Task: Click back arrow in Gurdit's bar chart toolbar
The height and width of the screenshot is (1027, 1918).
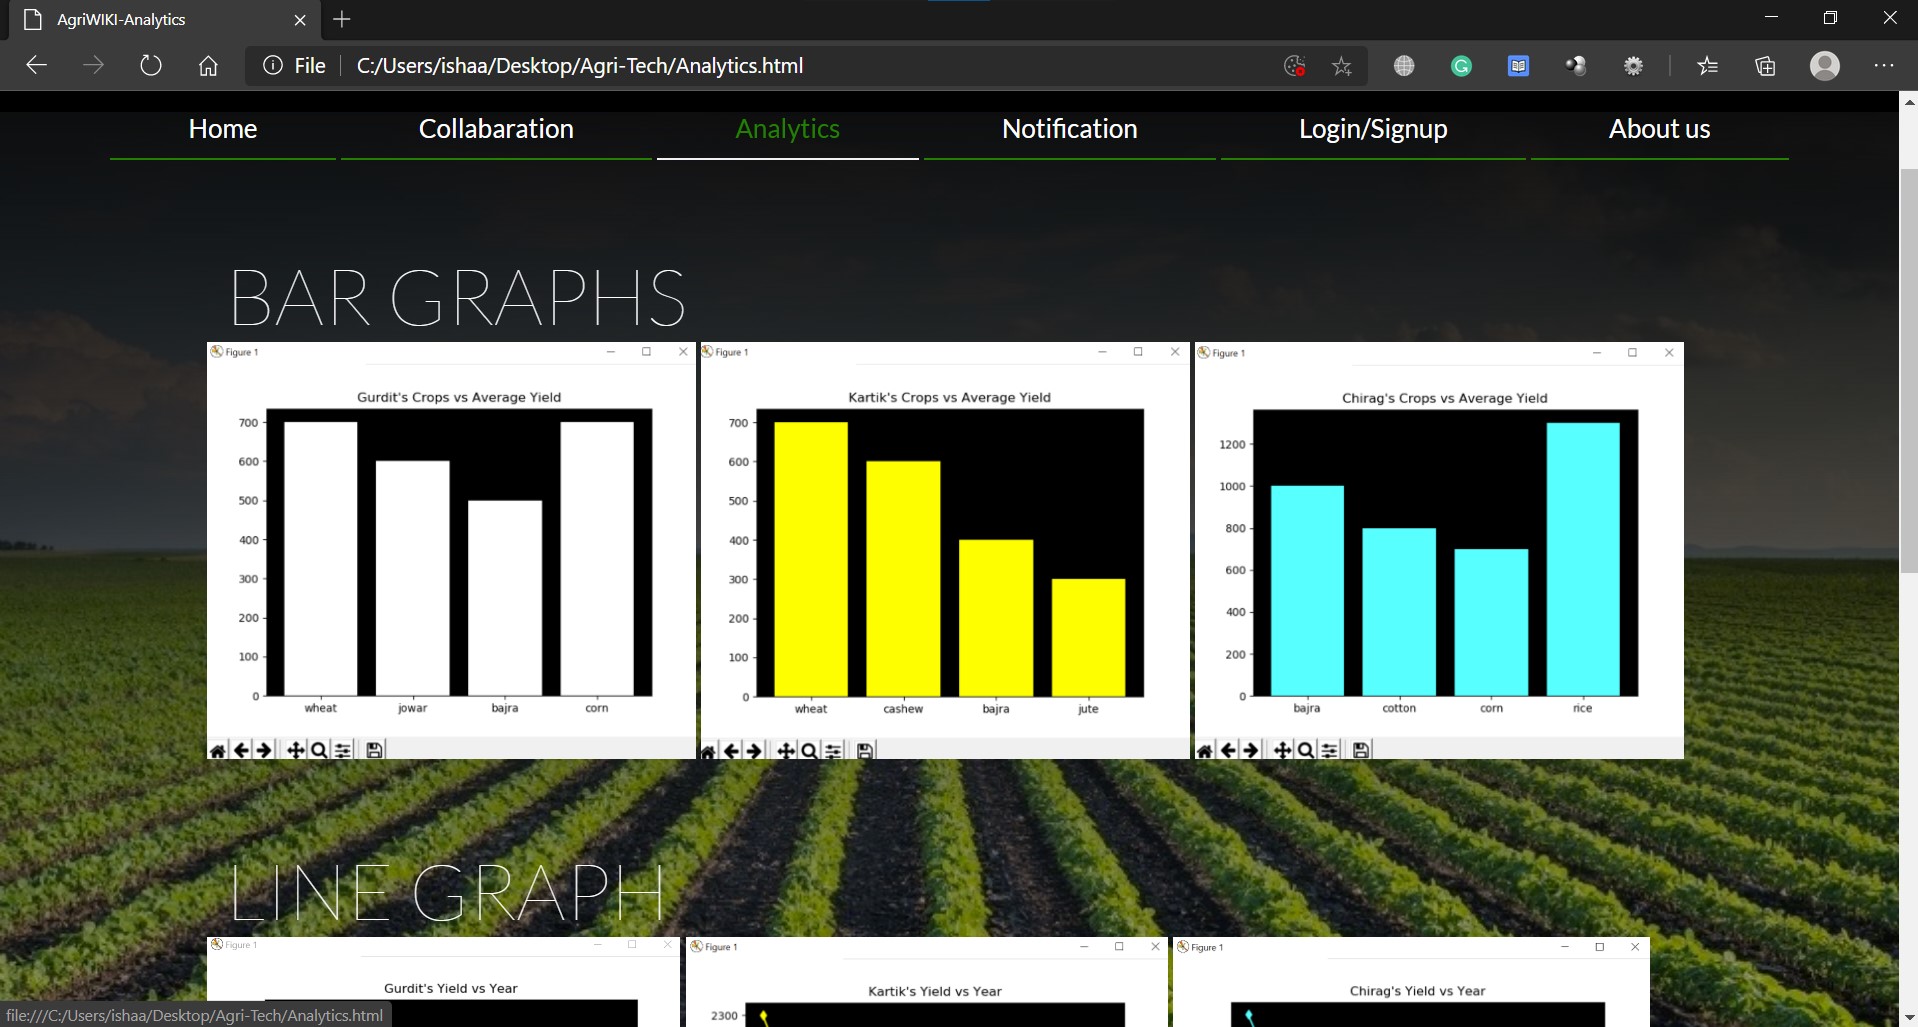Action: 241,750
